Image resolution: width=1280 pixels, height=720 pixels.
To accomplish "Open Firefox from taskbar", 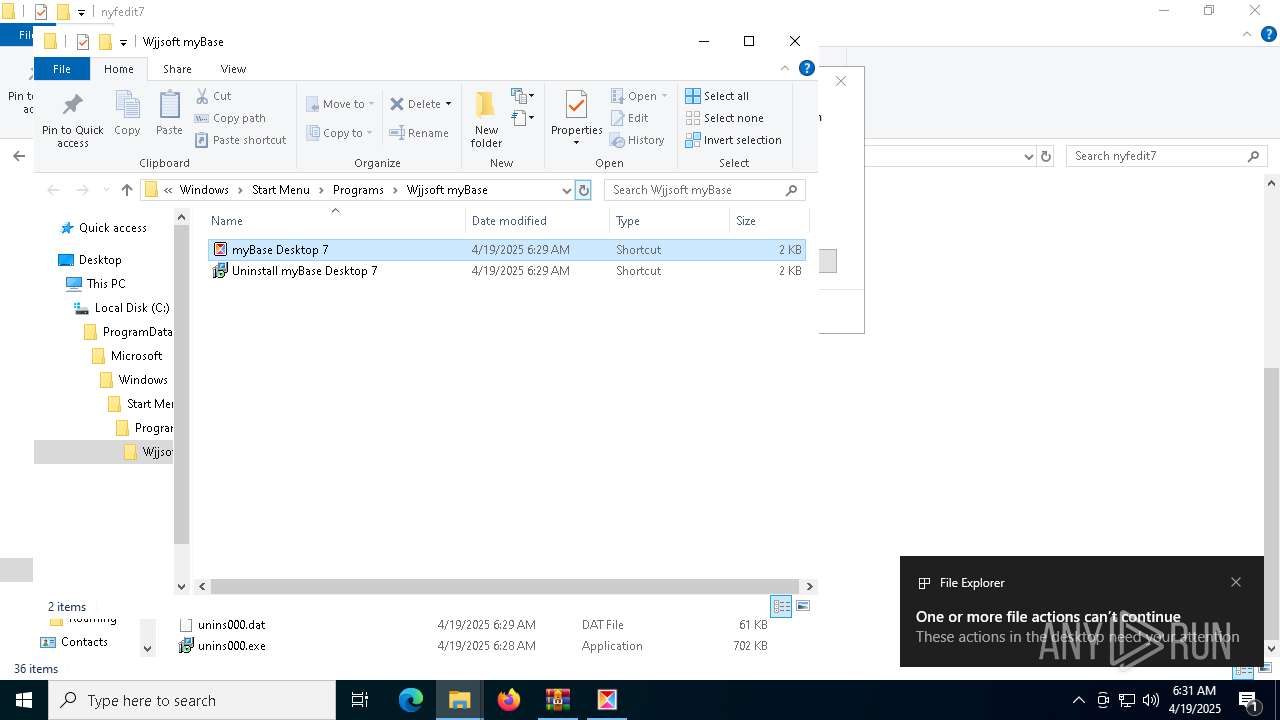I will [509, 700].
